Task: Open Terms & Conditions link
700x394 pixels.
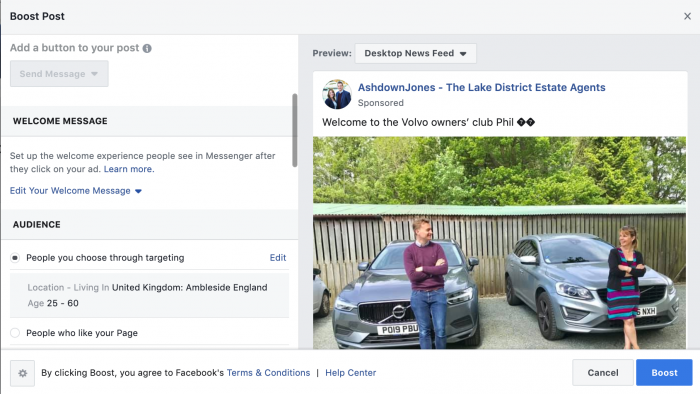Action: (268, 373)
